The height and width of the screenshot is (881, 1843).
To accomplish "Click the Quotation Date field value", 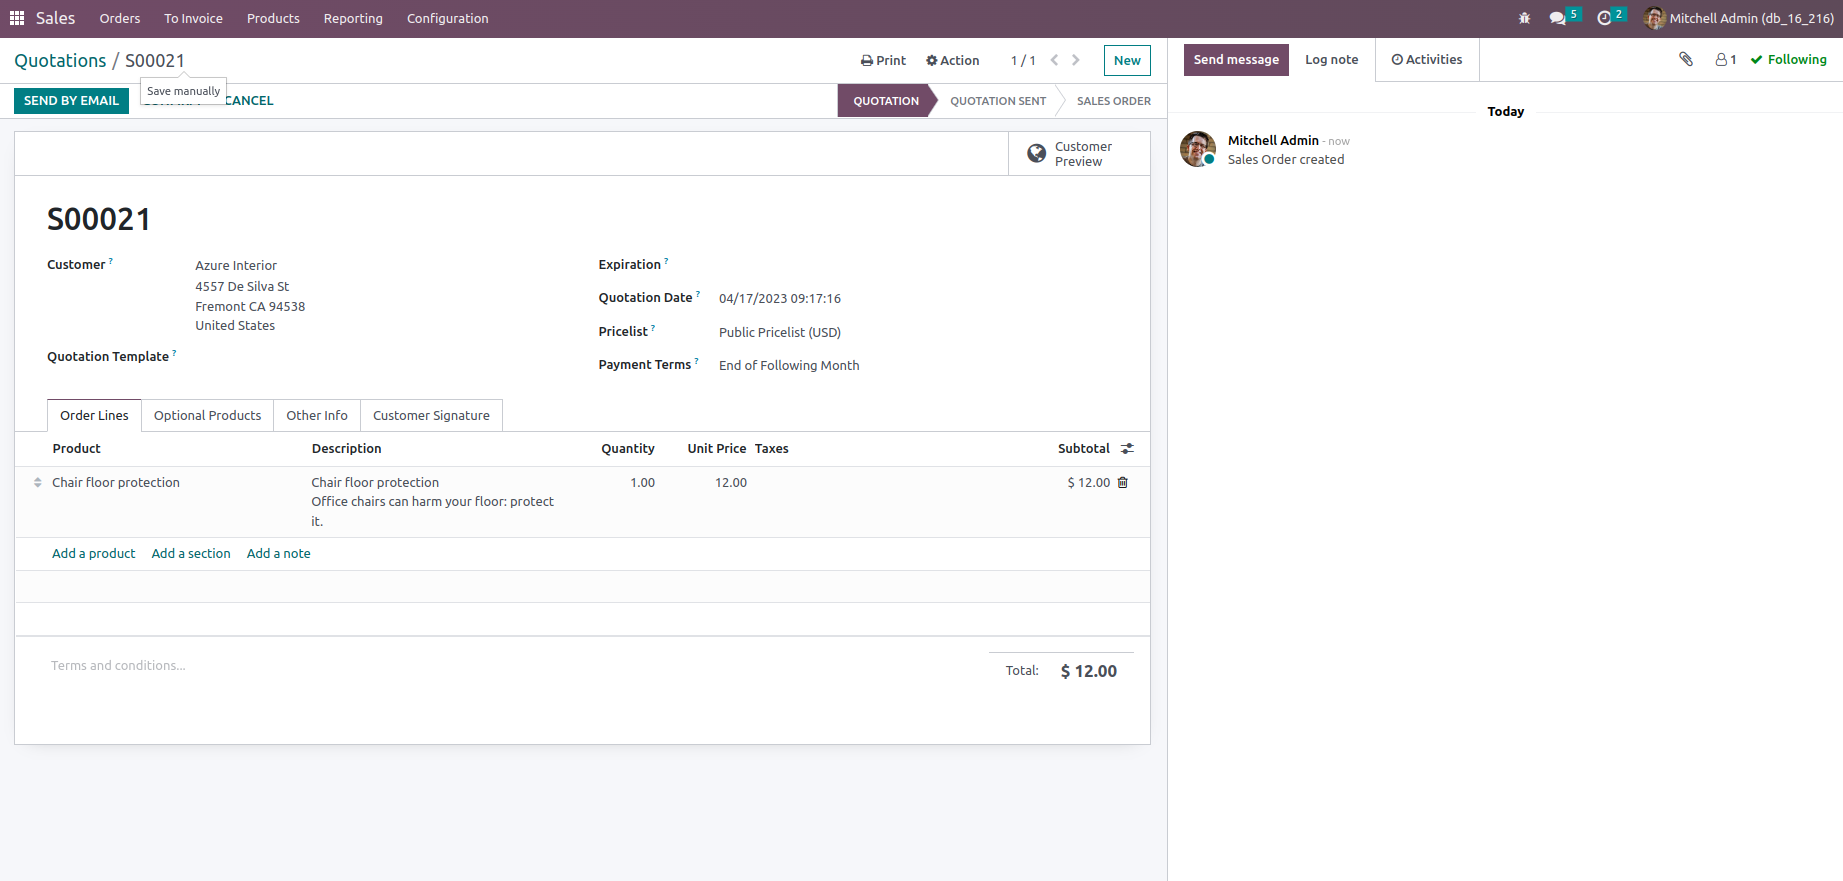I will pyautogui.click(x=780, y=298).
